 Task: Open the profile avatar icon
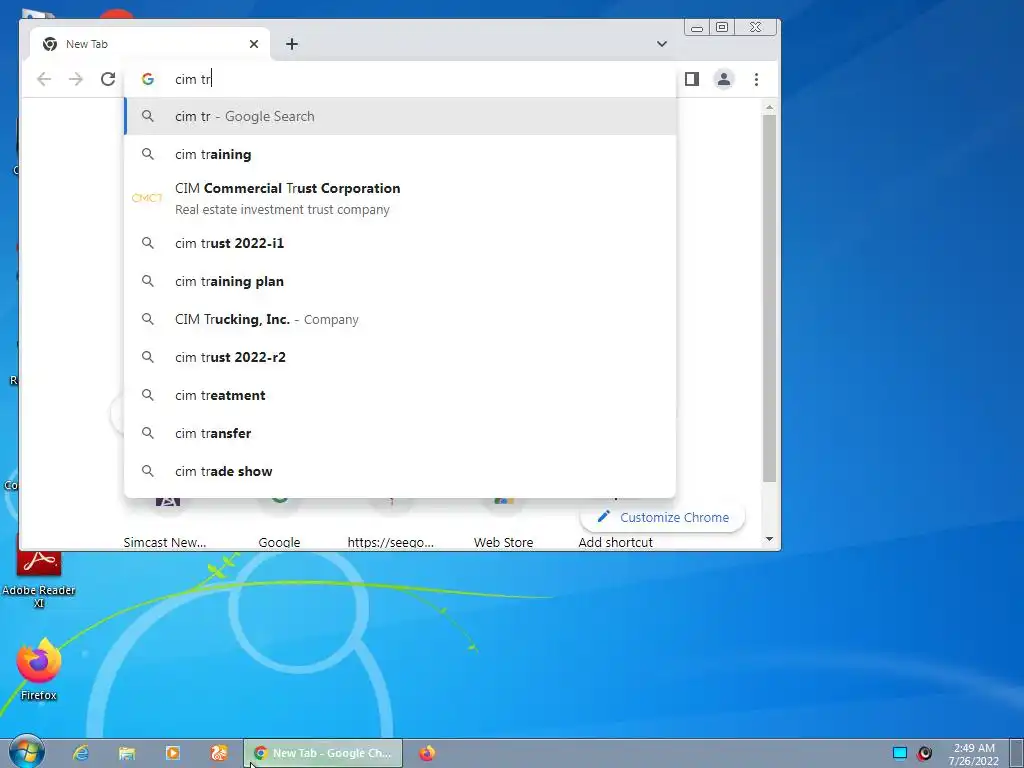tap(724, 79)
